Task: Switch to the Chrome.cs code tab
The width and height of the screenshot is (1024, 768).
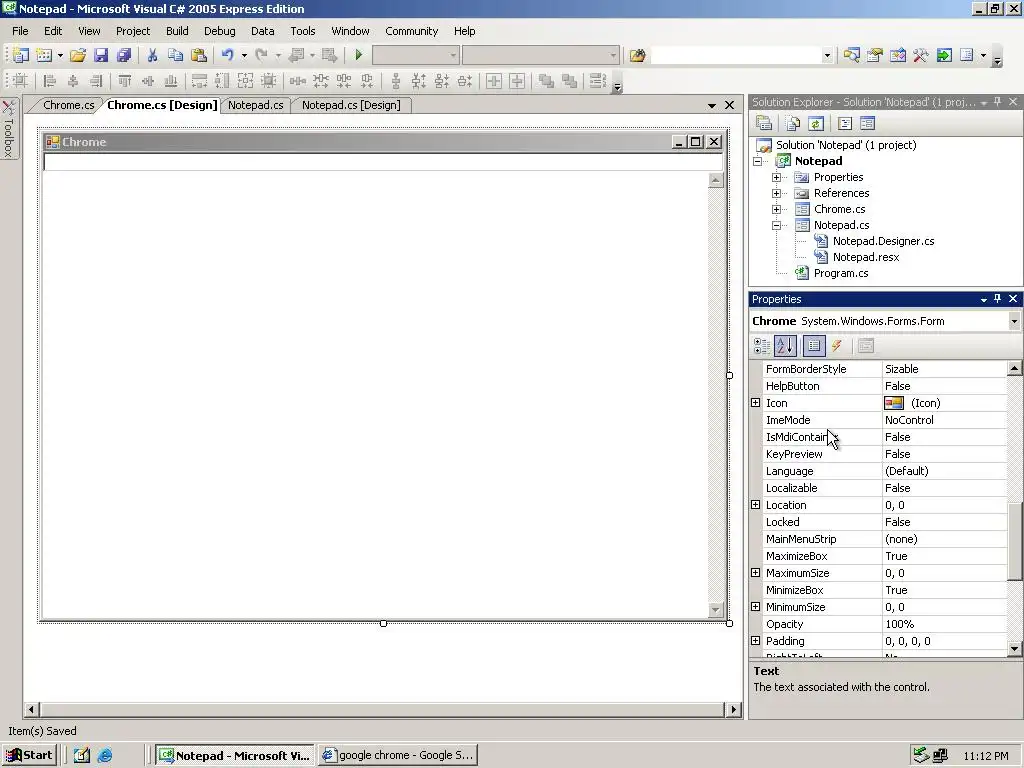Action: pyautogui.click(x=68, y=105)
